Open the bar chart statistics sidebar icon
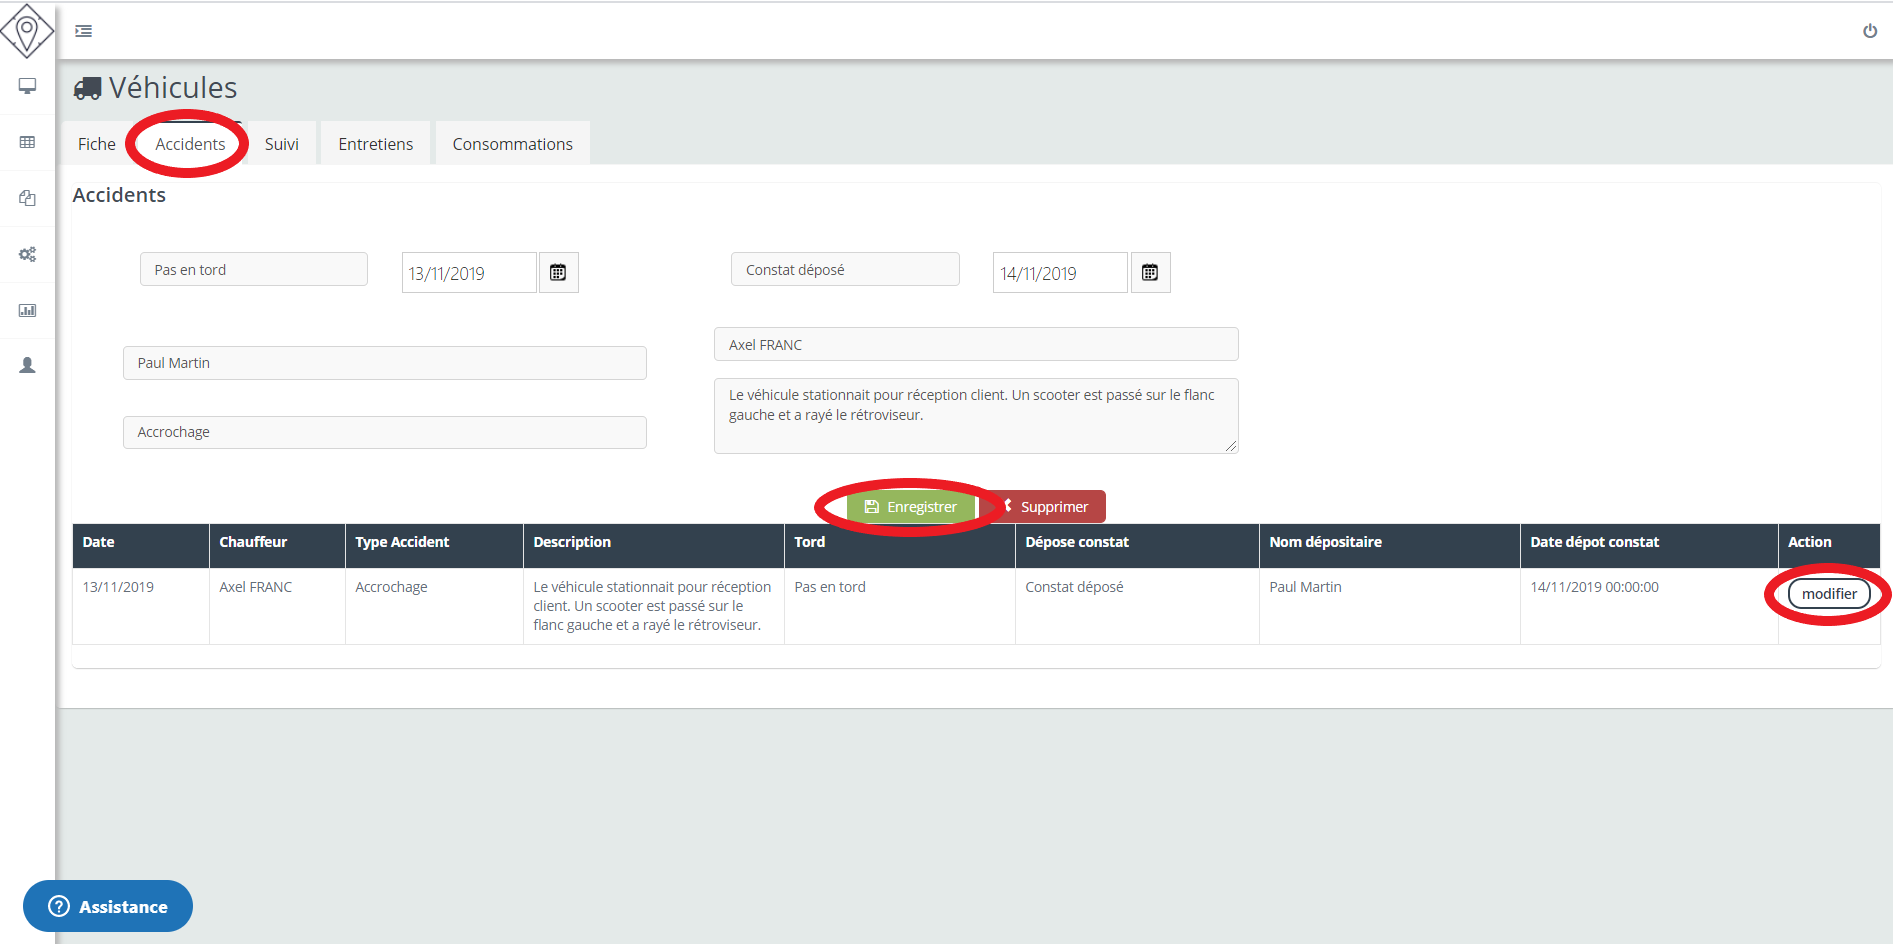Viewport: 1893px width, 944px height. click(27, 310)
